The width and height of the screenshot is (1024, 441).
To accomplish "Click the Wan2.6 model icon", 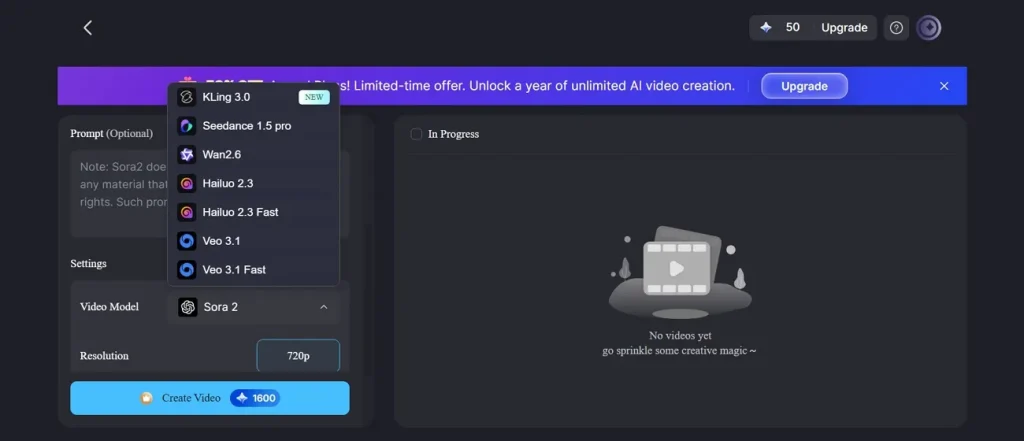I will [187, 155].
